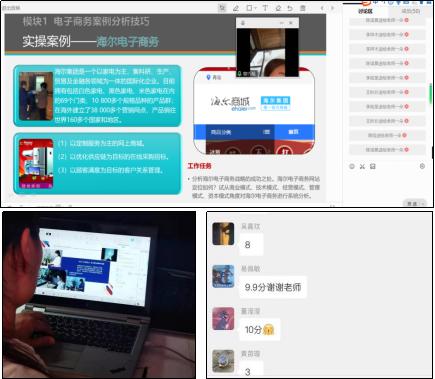Open the shape tool dropdown arrow
The width and height of the screenshot is (435, 379).
256,8
